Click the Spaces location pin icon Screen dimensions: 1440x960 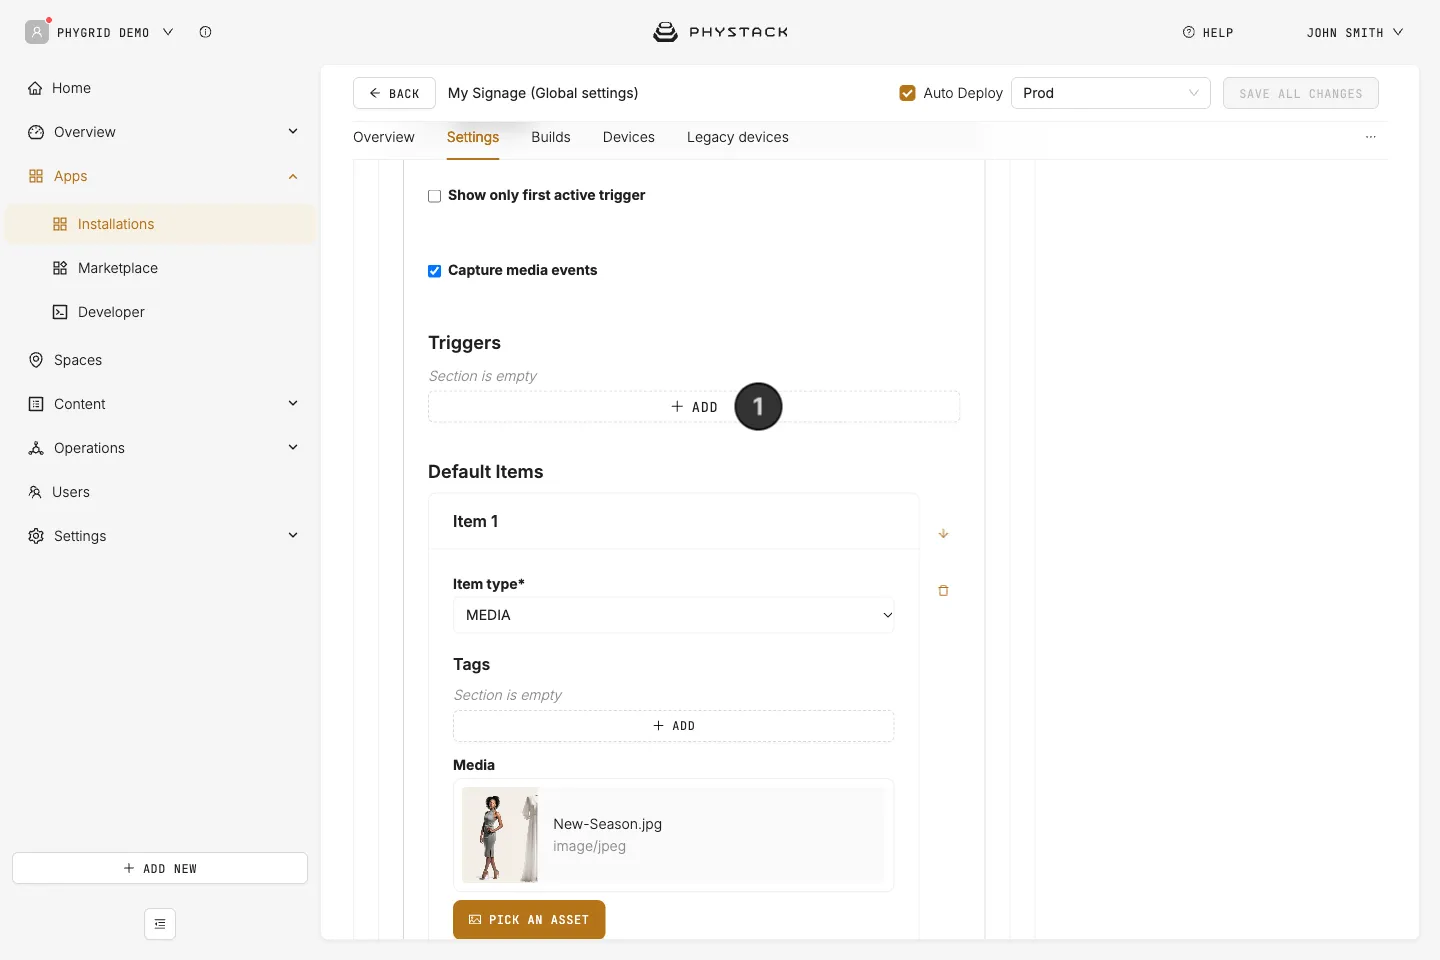[x=36, y=360]
